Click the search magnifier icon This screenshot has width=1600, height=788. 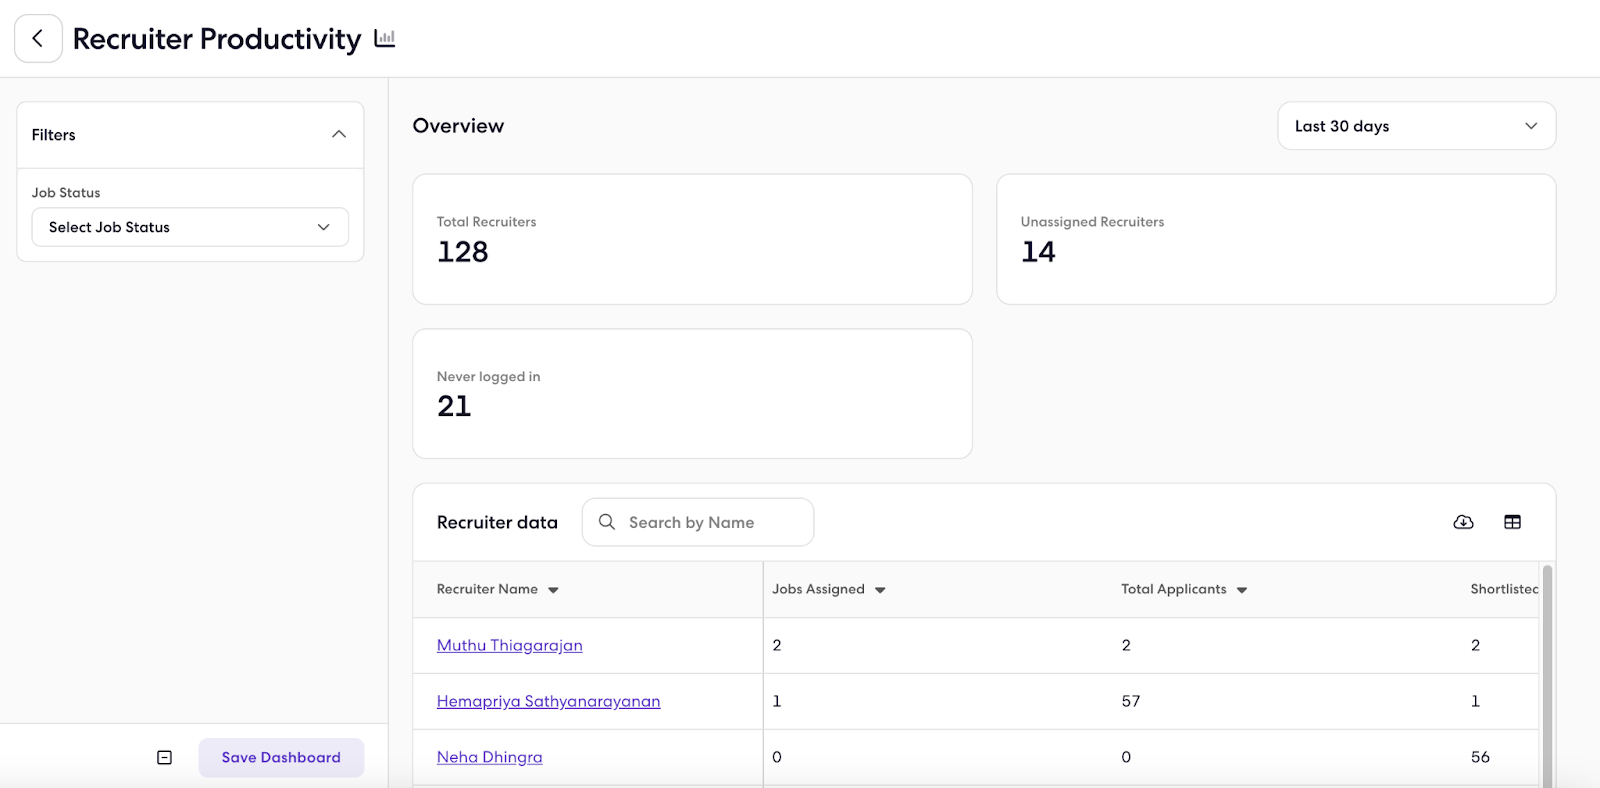pos(607,522)
